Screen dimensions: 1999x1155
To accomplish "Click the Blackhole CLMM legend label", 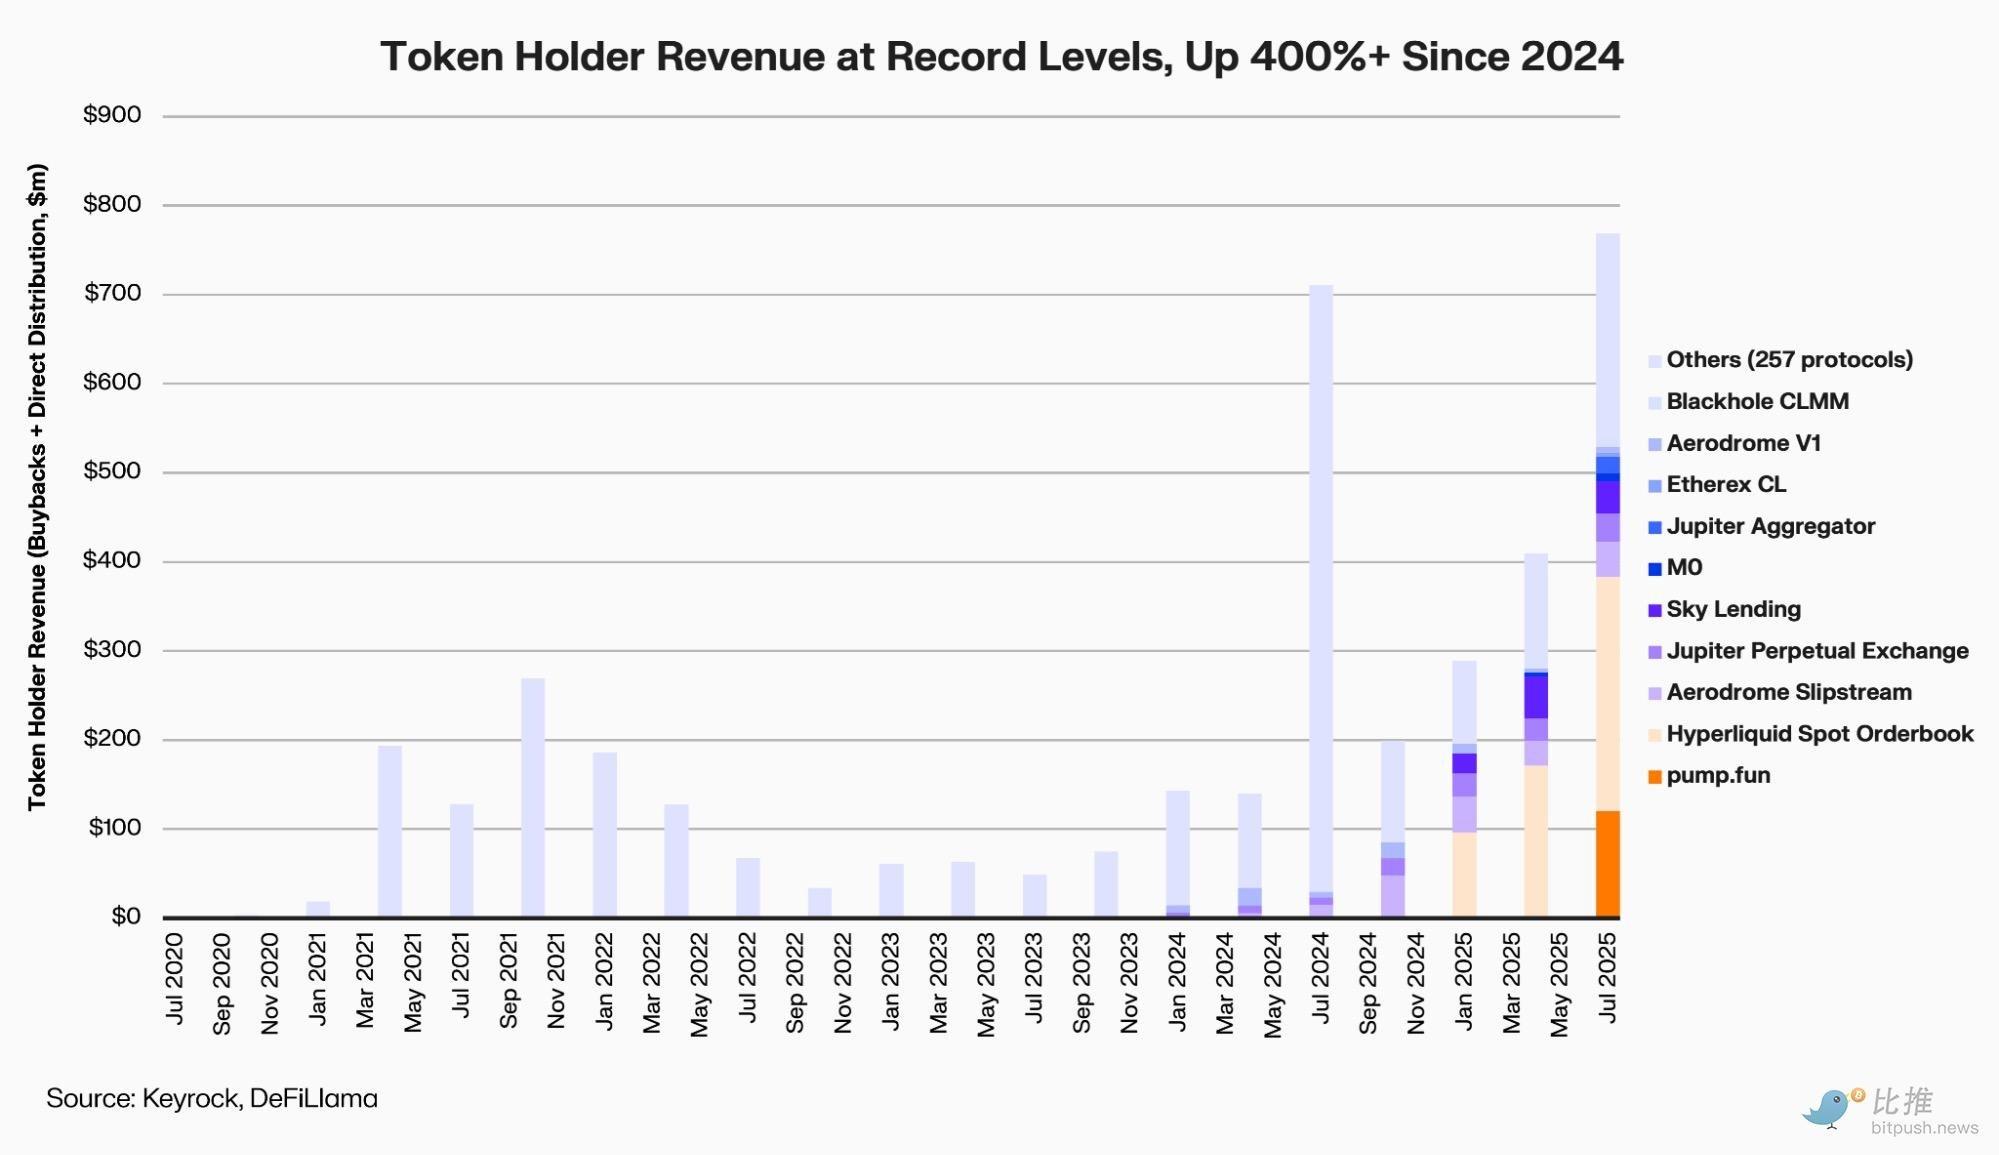I will click(1757, 402).
